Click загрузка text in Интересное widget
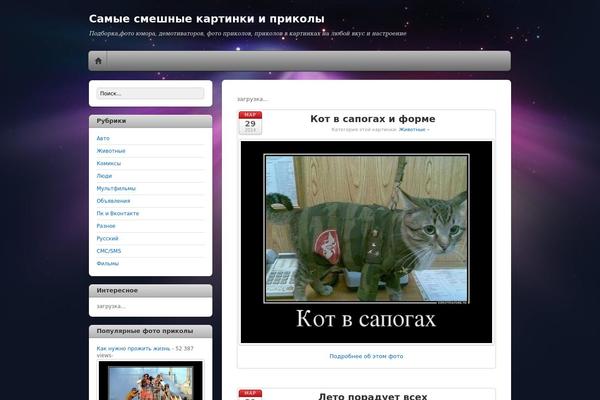This screenshot has height=400, width=600. pos(111,306)
